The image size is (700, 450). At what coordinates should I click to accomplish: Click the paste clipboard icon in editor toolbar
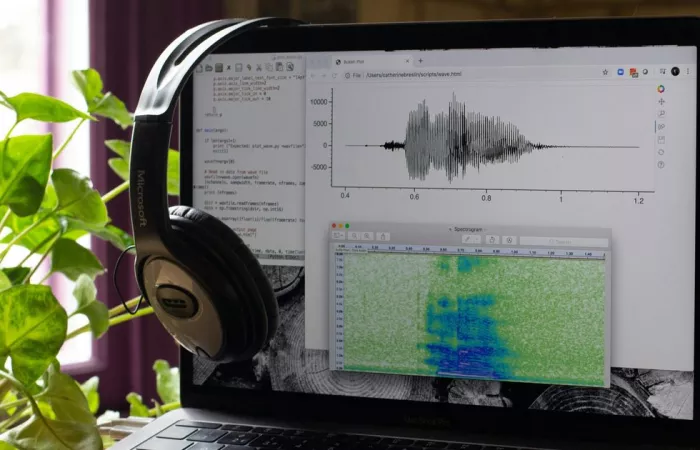[x=279, y=67]
